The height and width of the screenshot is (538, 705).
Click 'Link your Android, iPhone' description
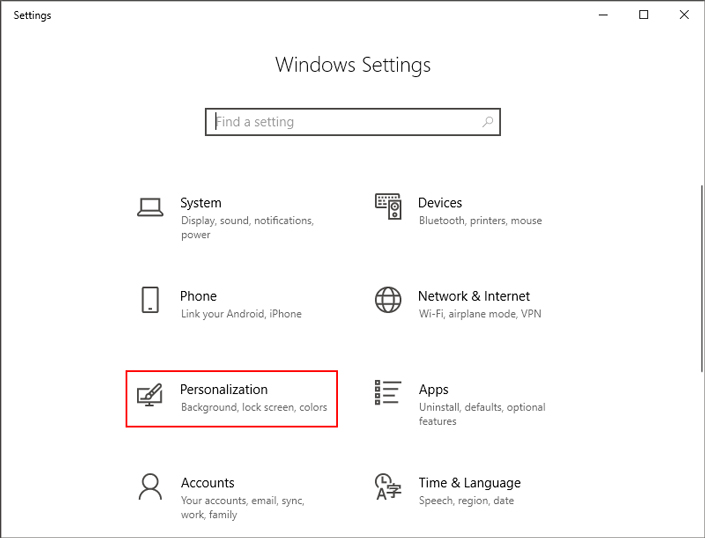tap(241, 314)
